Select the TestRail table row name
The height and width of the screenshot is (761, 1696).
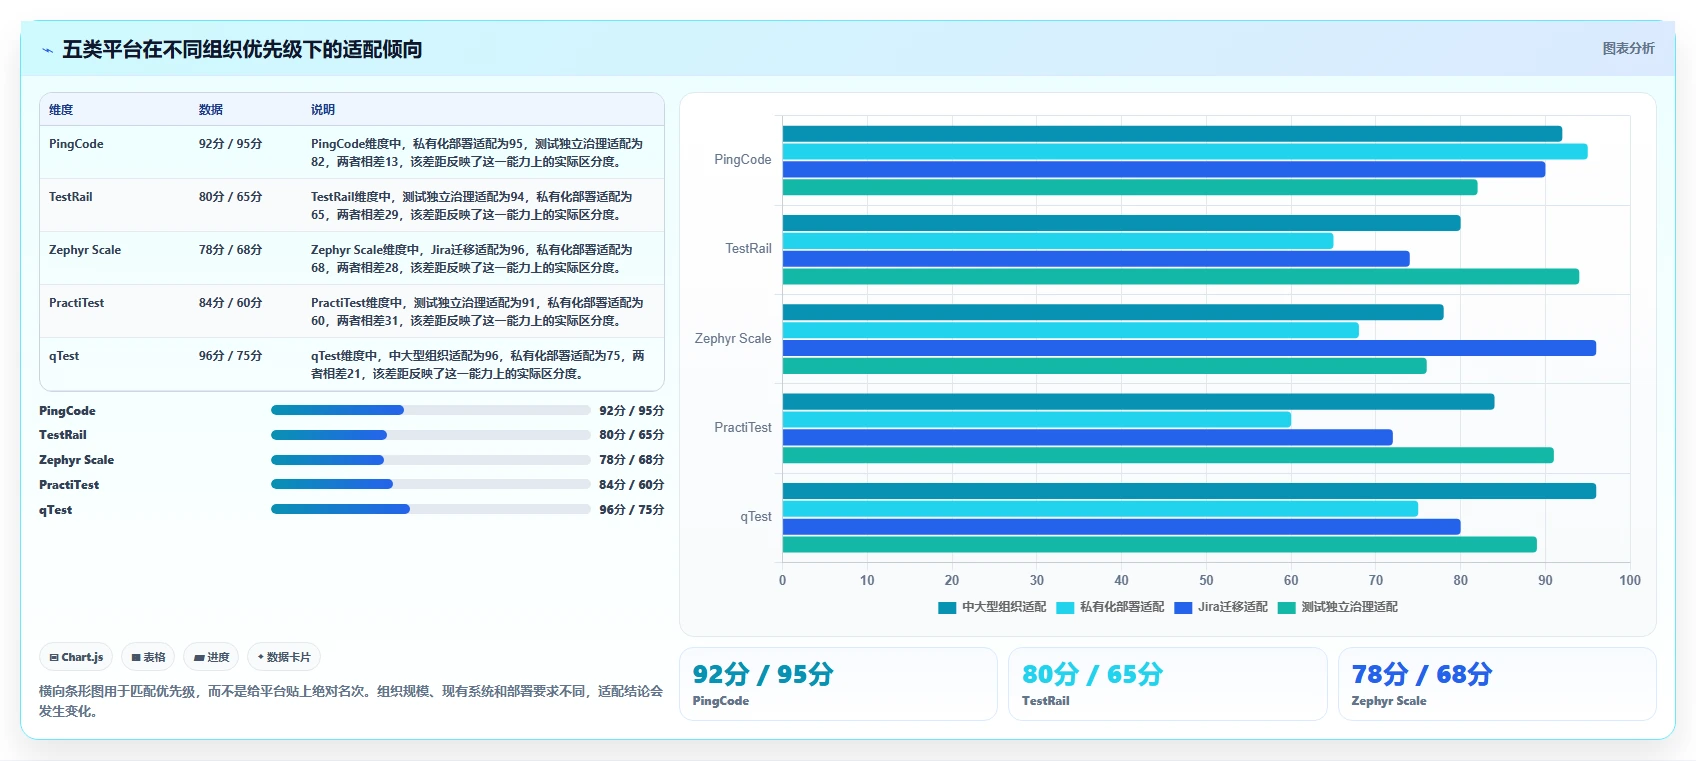(x=70, y=197)
